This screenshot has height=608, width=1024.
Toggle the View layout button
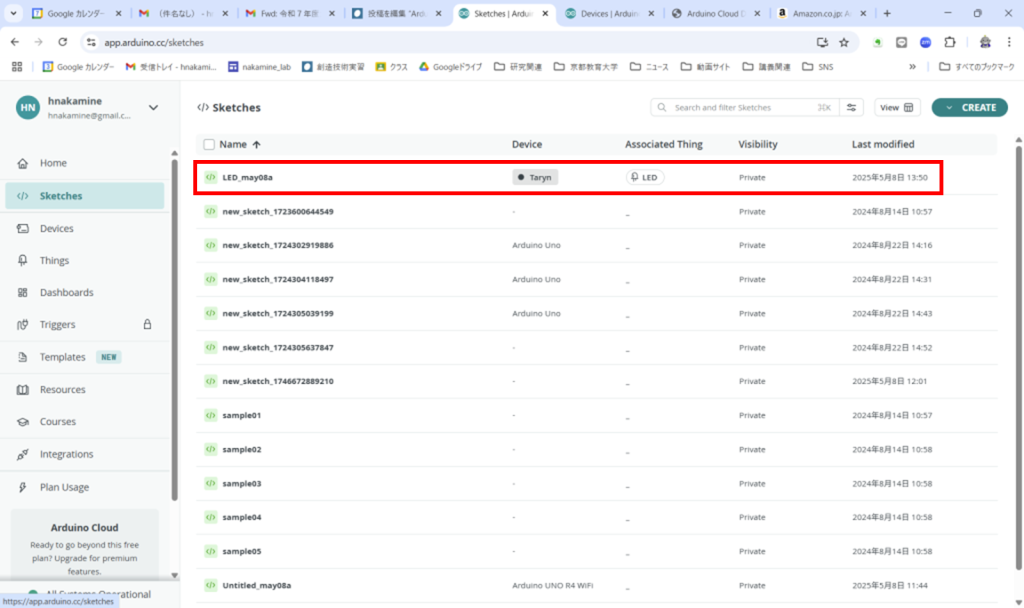click(x=897, y=107)
